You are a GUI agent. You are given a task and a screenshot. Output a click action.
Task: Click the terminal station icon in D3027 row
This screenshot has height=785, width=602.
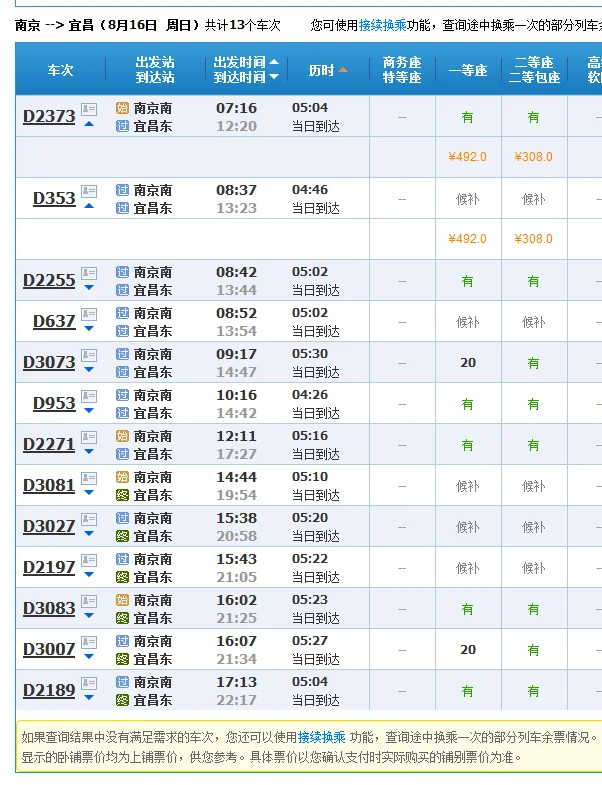(123, 537)
